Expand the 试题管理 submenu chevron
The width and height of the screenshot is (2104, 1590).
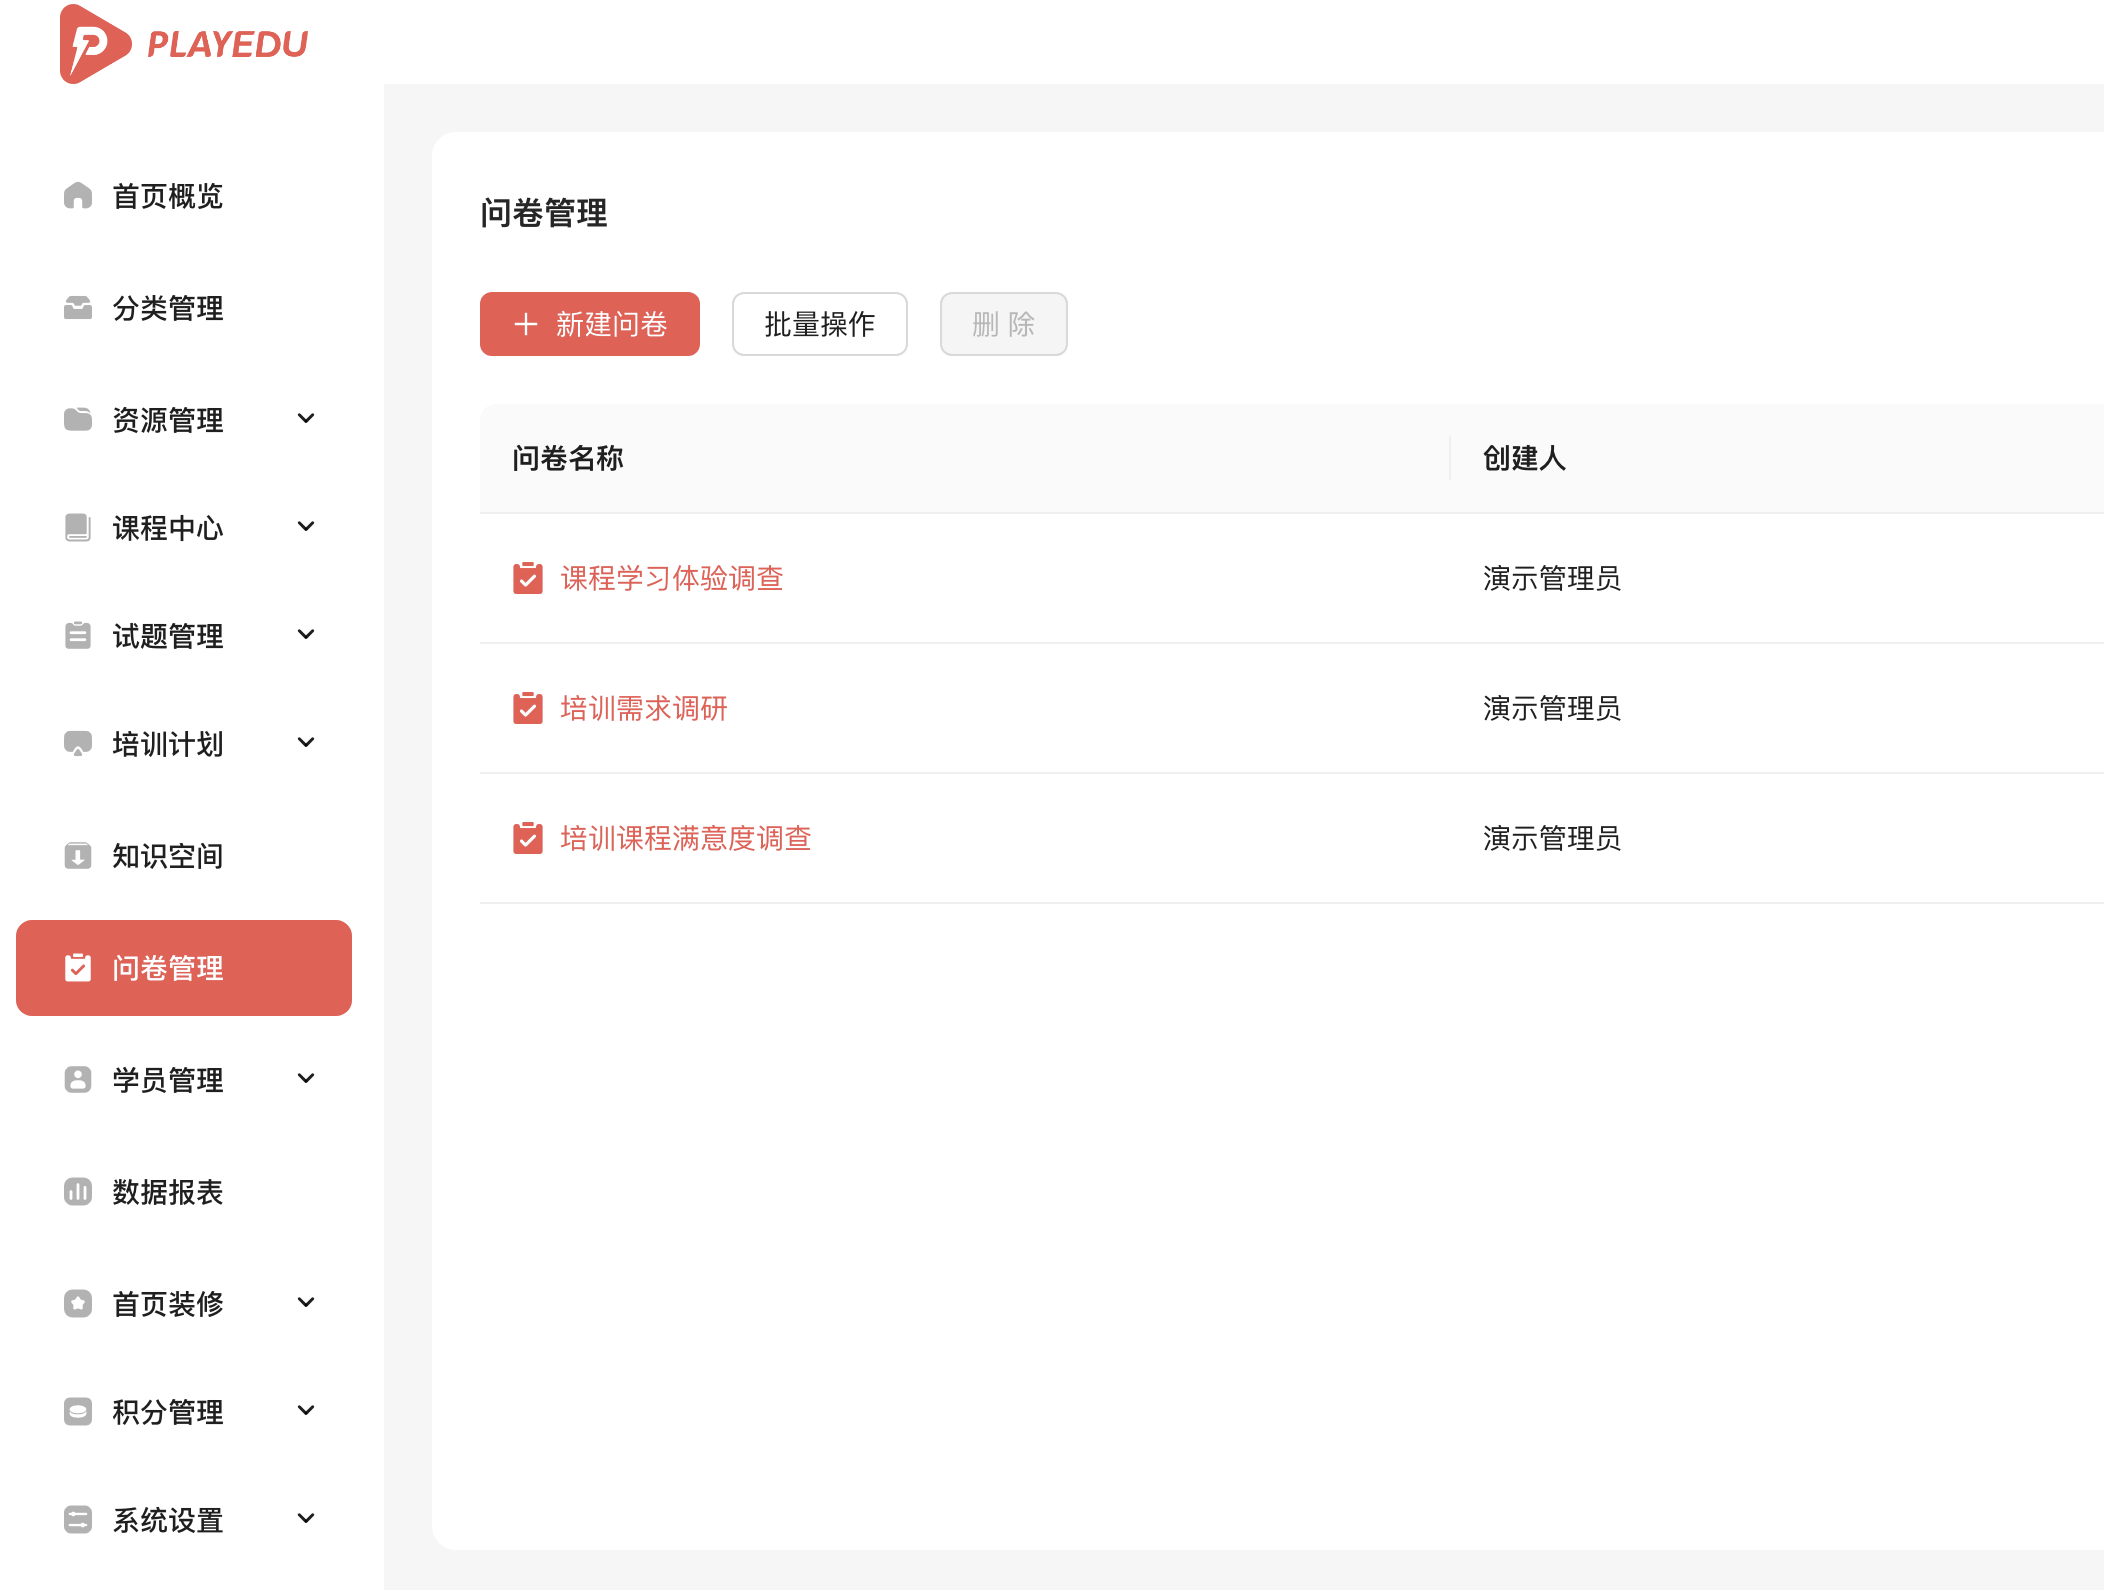point(307,635)
